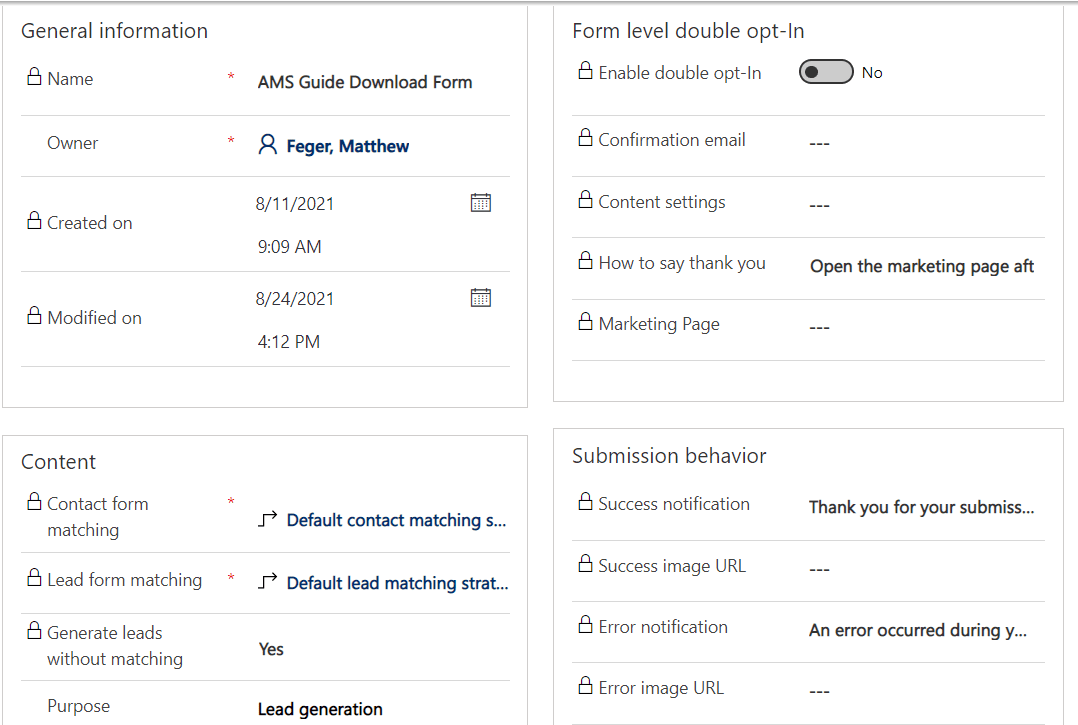Click the lock icon next to Success notification
This screenshot has width=1078, height=725.
pyautogui.click(x=584, y=503)
